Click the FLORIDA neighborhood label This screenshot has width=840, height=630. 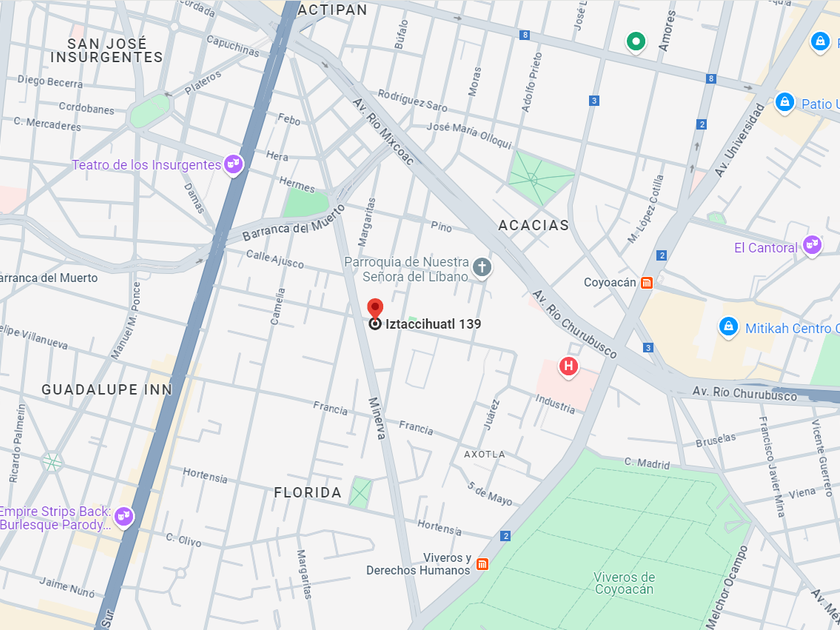coord(308,493)
